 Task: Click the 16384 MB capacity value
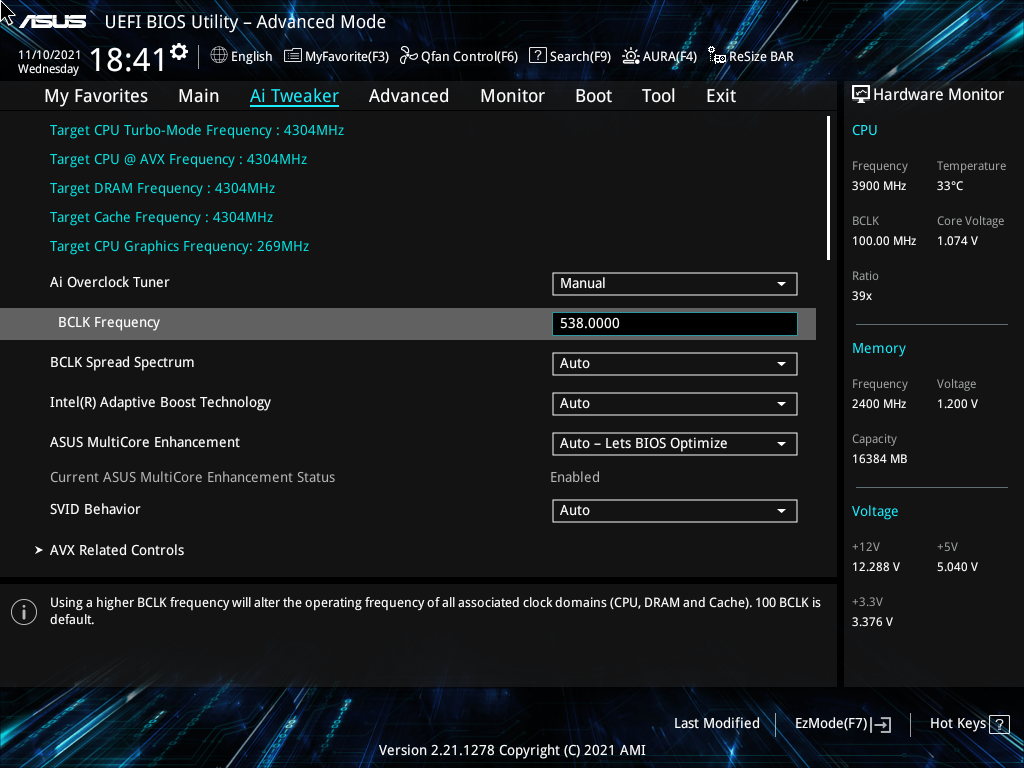(x=880, y=459)
